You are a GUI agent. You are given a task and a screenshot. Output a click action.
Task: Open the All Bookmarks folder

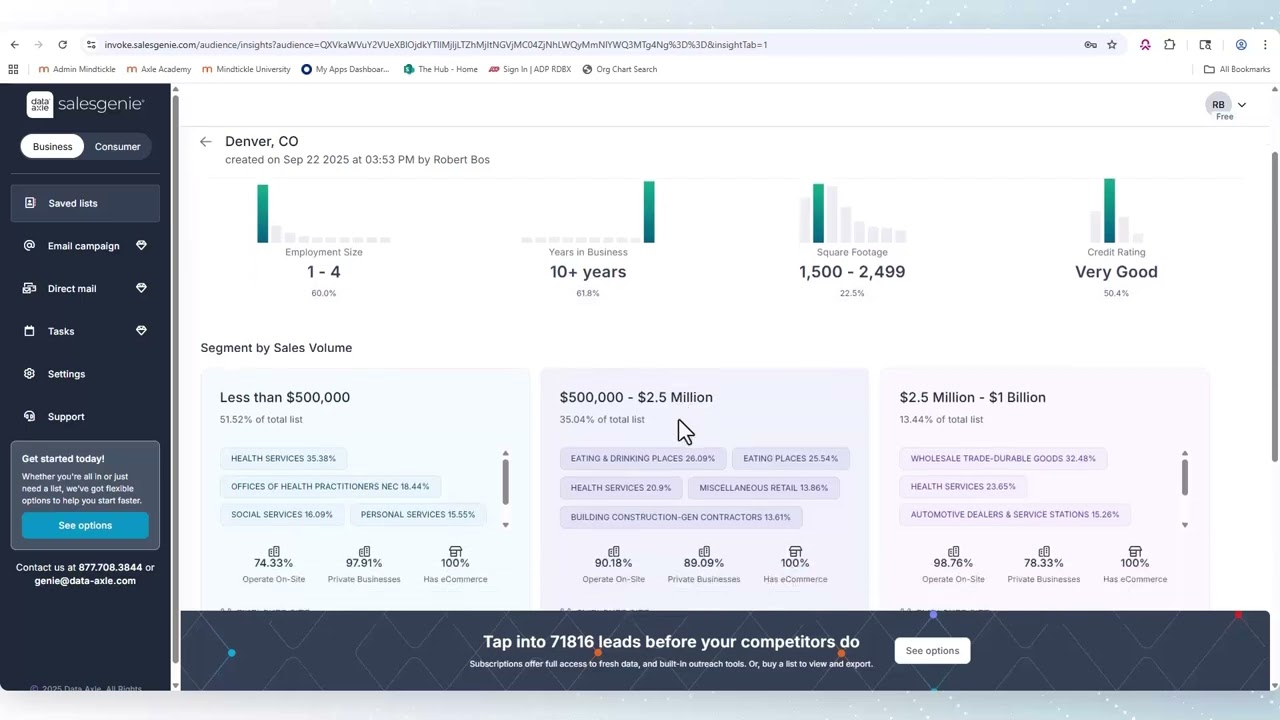(1237, 69)
